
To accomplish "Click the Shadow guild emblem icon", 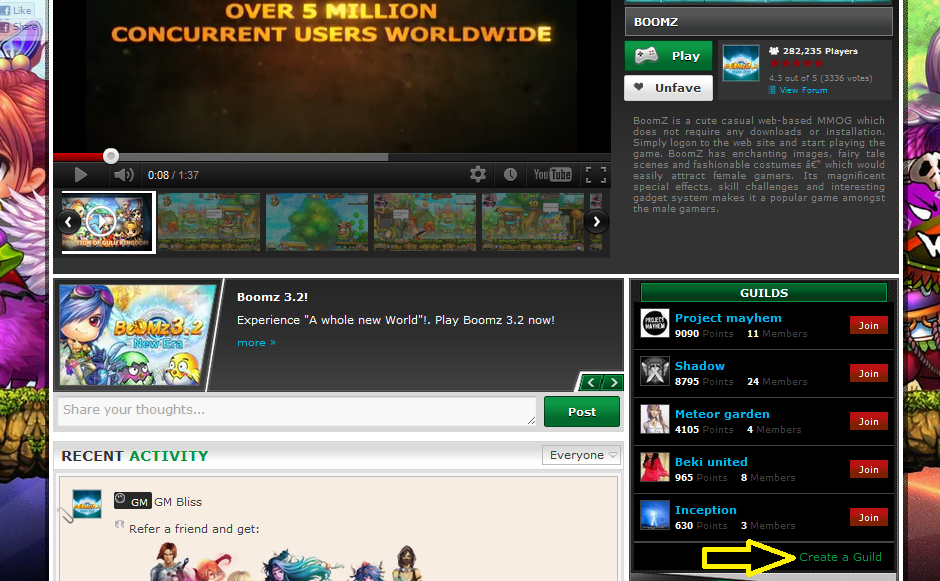I will [x=654, y=371].
